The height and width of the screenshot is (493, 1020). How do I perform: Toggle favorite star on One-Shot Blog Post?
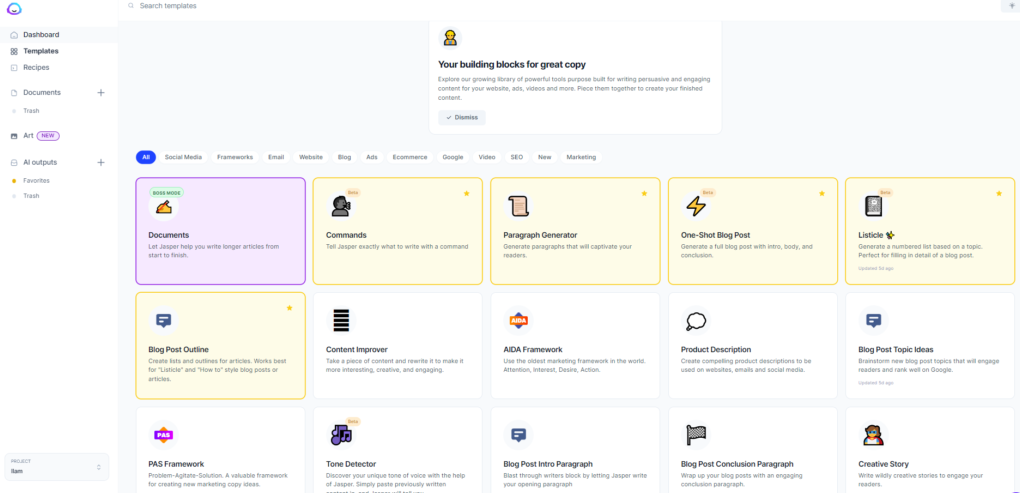click(822, 194)
